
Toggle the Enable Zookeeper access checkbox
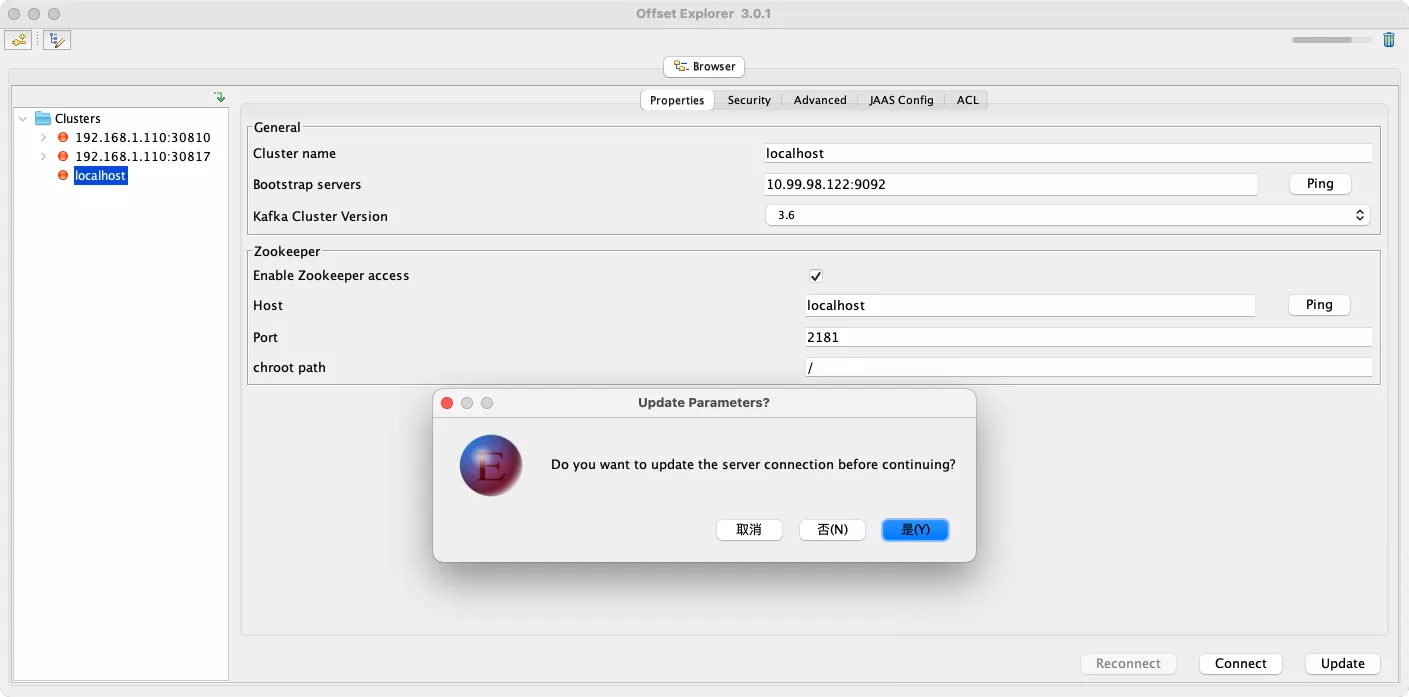pyautogui.click(x=816, y=276)
